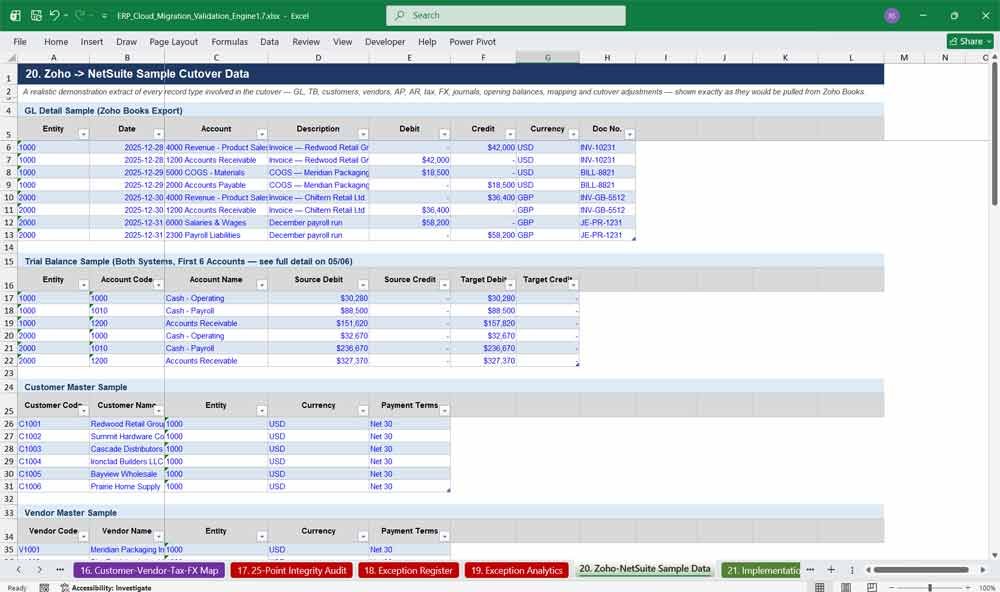Open GL Detail Account filter dropdown
Viewport: 1000px width, 592px height.
tap(261, 134)
